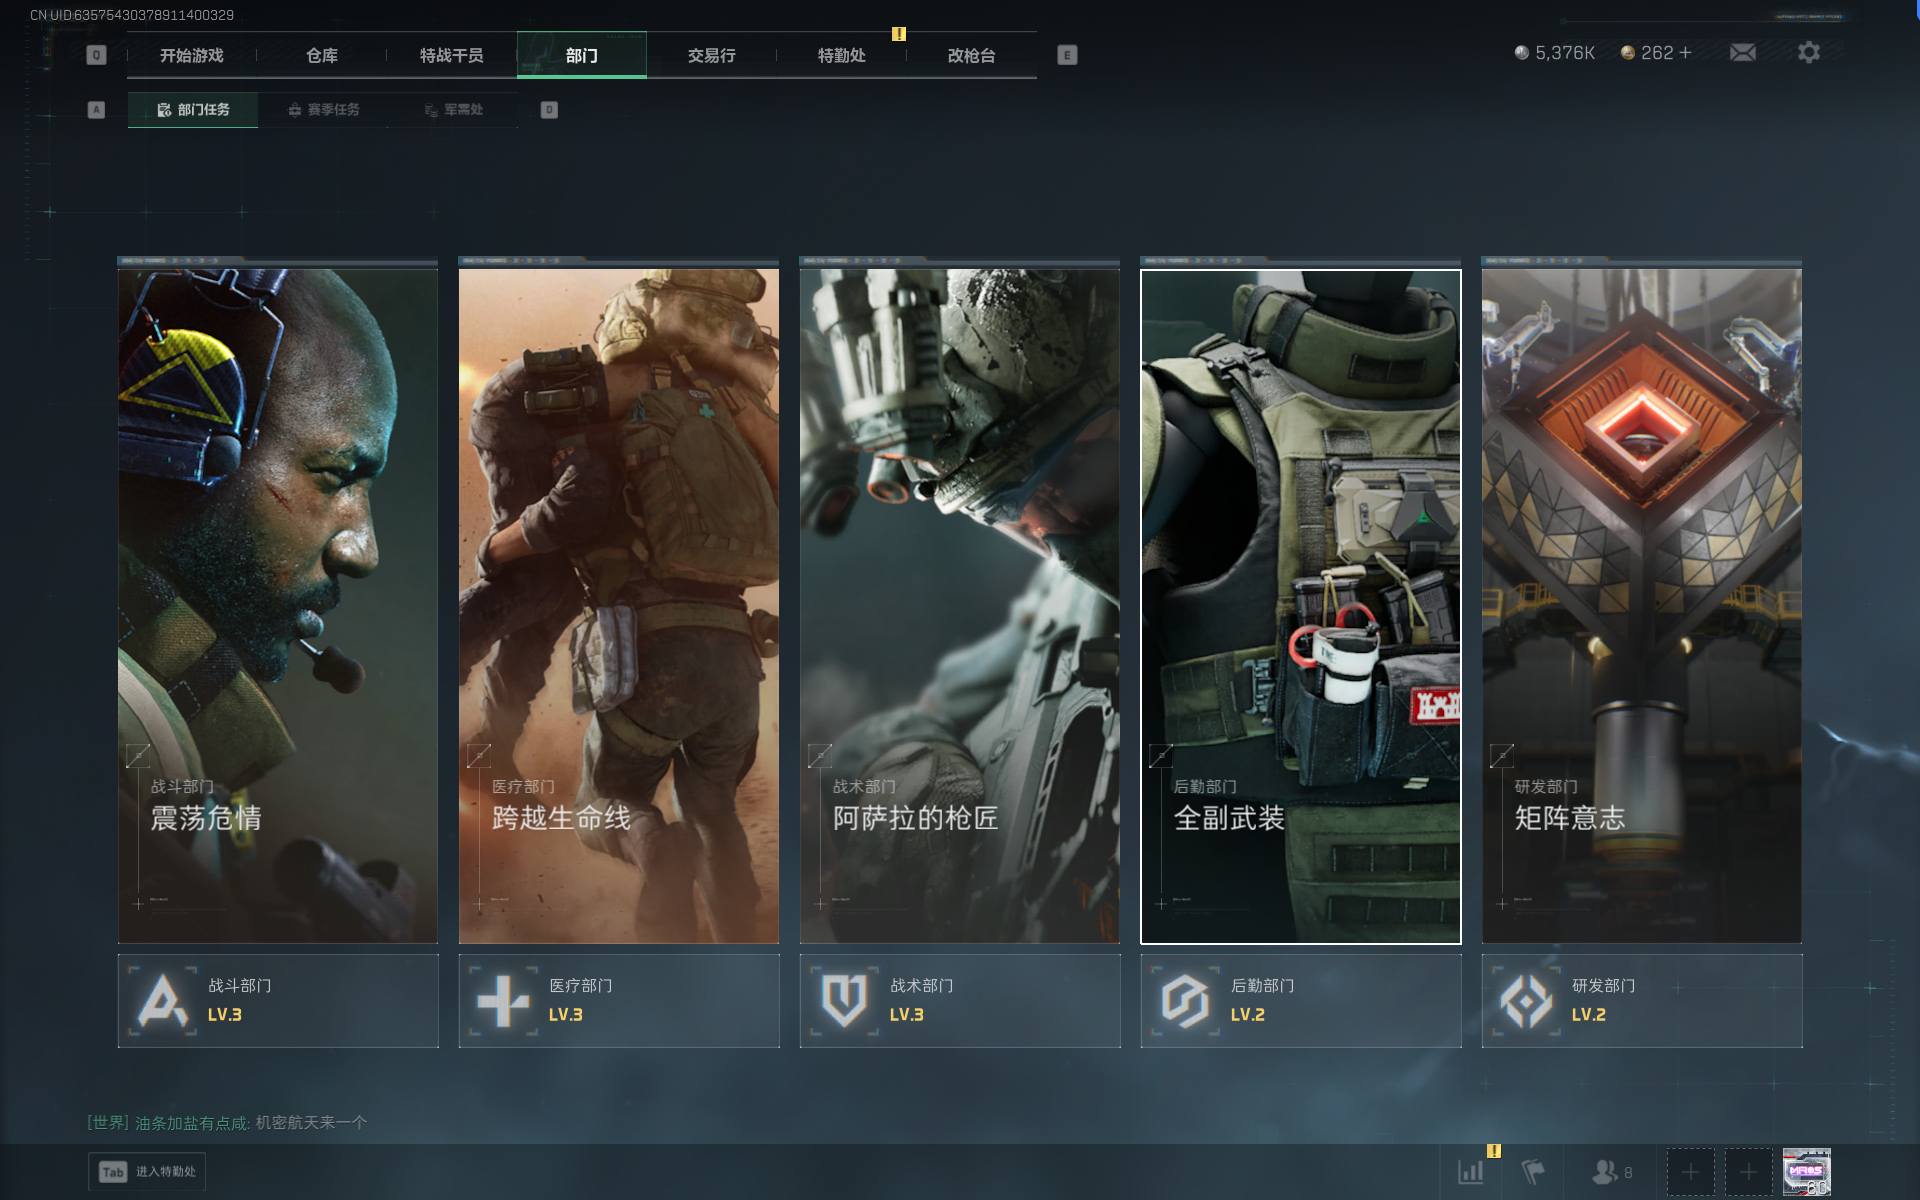The image size is (1920, 1200).
Task: Select the 军需处 sub-tab
Action: 453,110
